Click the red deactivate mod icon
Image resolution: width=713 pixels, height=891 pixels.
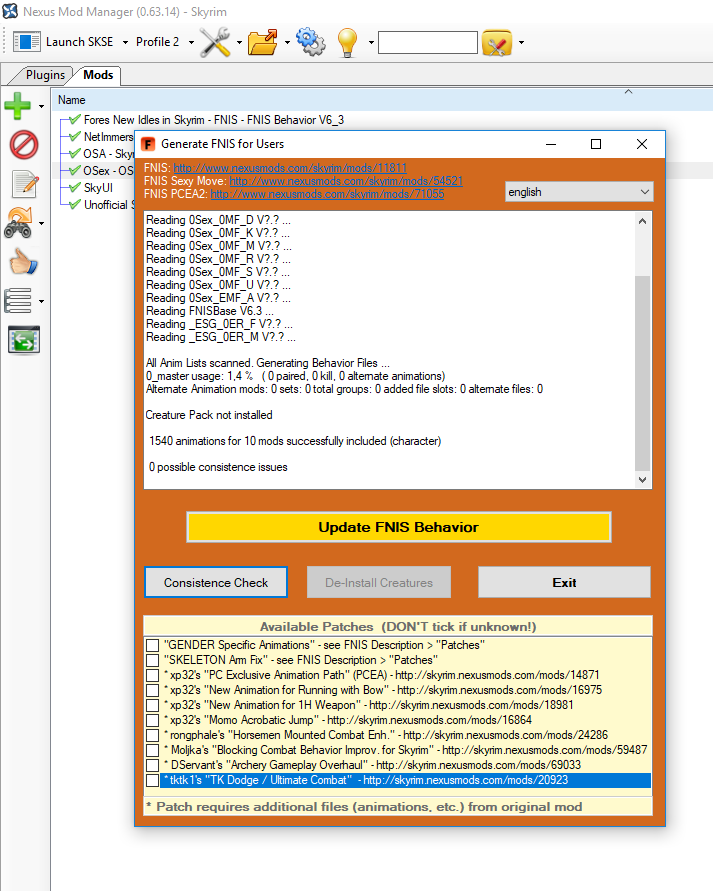pos(24,145)
